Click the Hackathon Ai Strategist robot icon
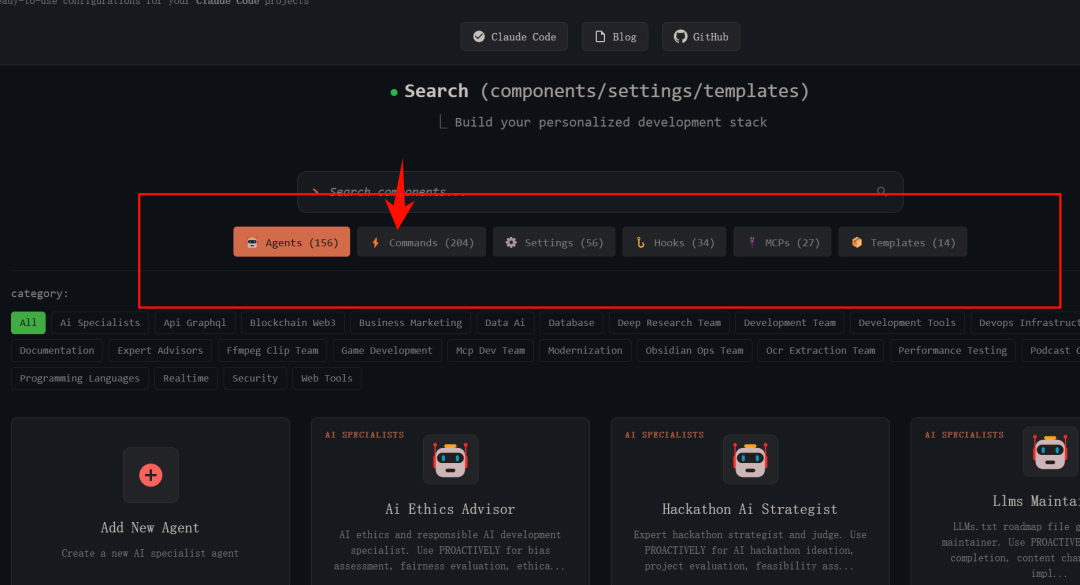Viewport: 1080px width, 585px height. click(750, 460)
